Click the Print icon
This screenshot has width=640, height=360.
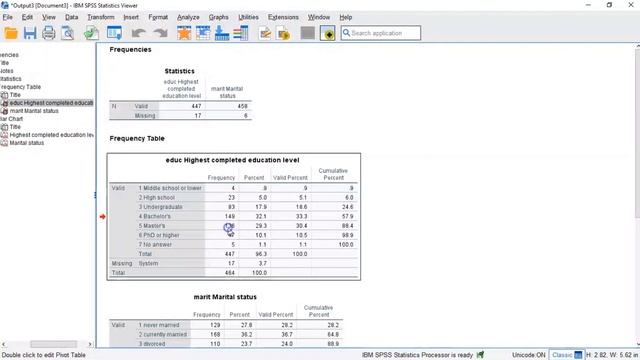(x=49, y=33)
